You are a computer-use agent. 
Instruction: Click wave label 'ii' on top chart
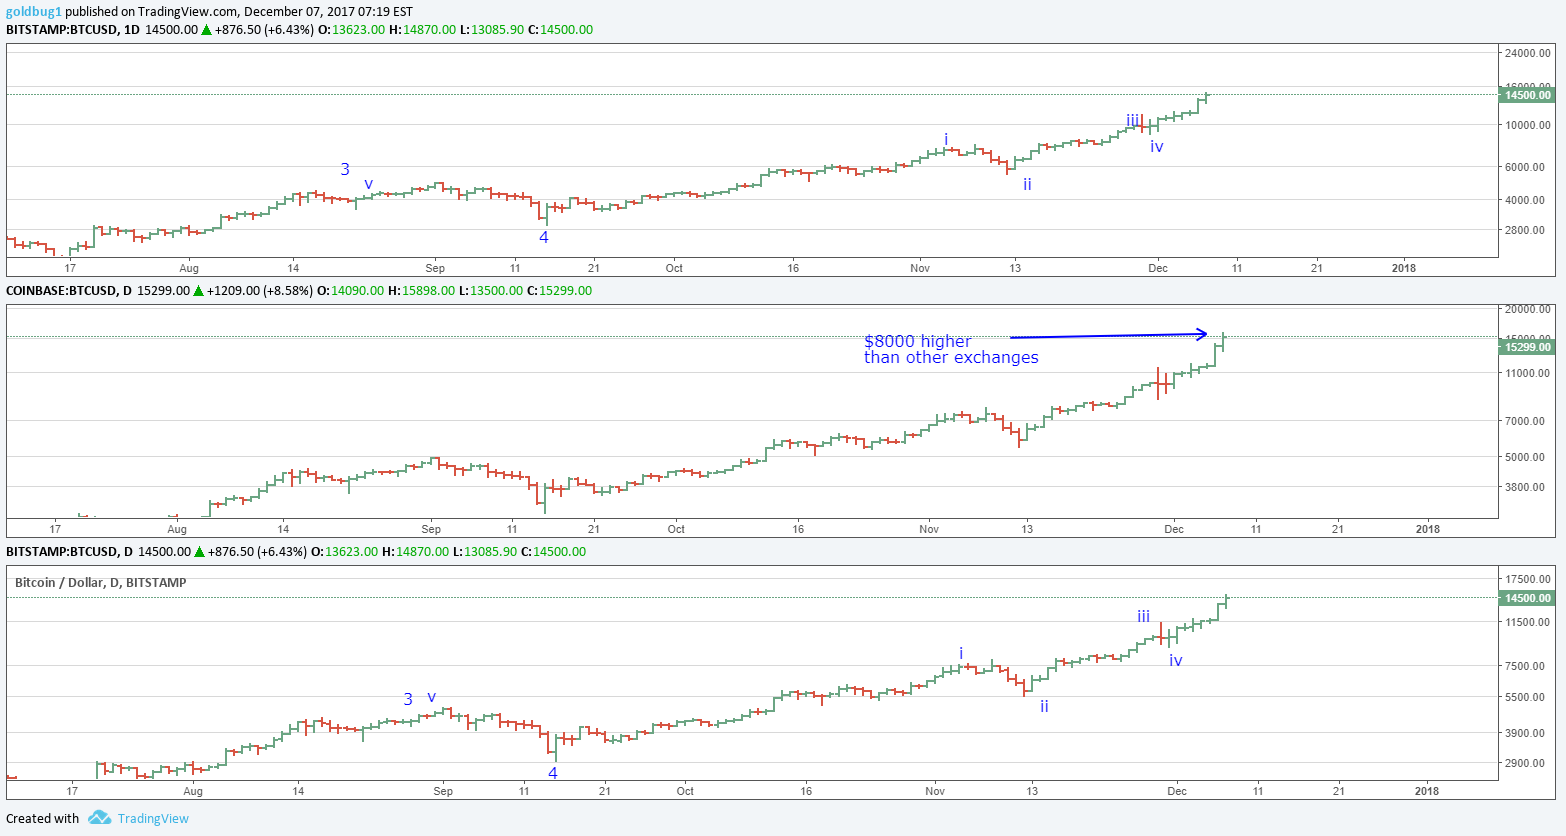1027,184
